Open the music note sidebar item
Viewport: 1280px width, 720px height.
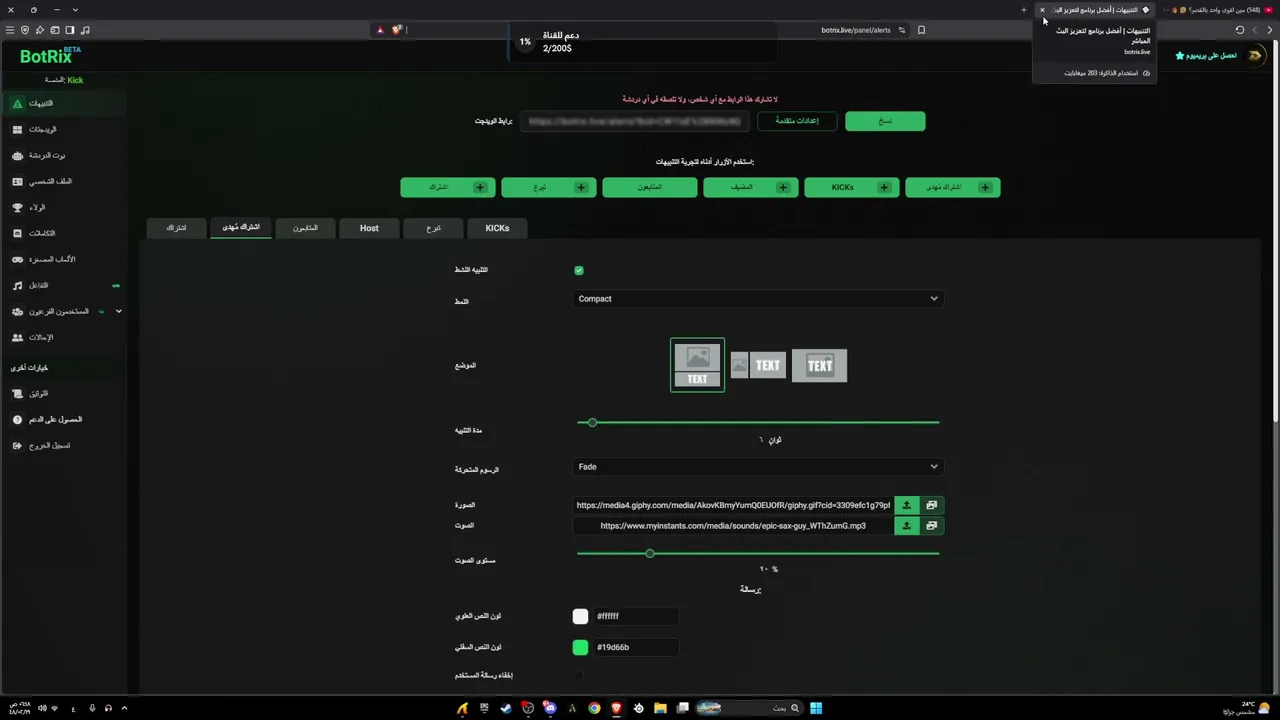(63, 285)
